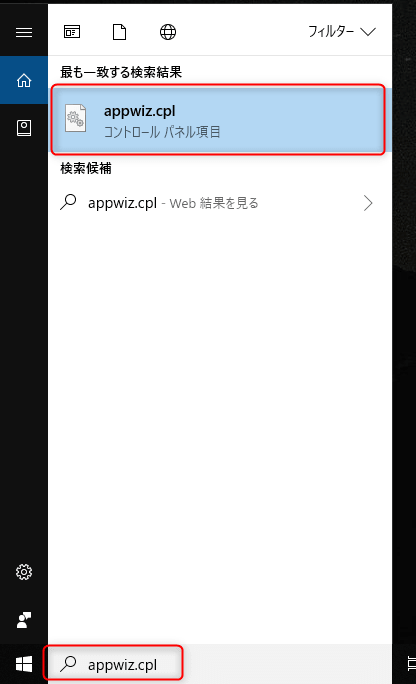This screenshot has height=684, width=416.
Task: Go to the Home pane icon
Action: coord(24,80)
